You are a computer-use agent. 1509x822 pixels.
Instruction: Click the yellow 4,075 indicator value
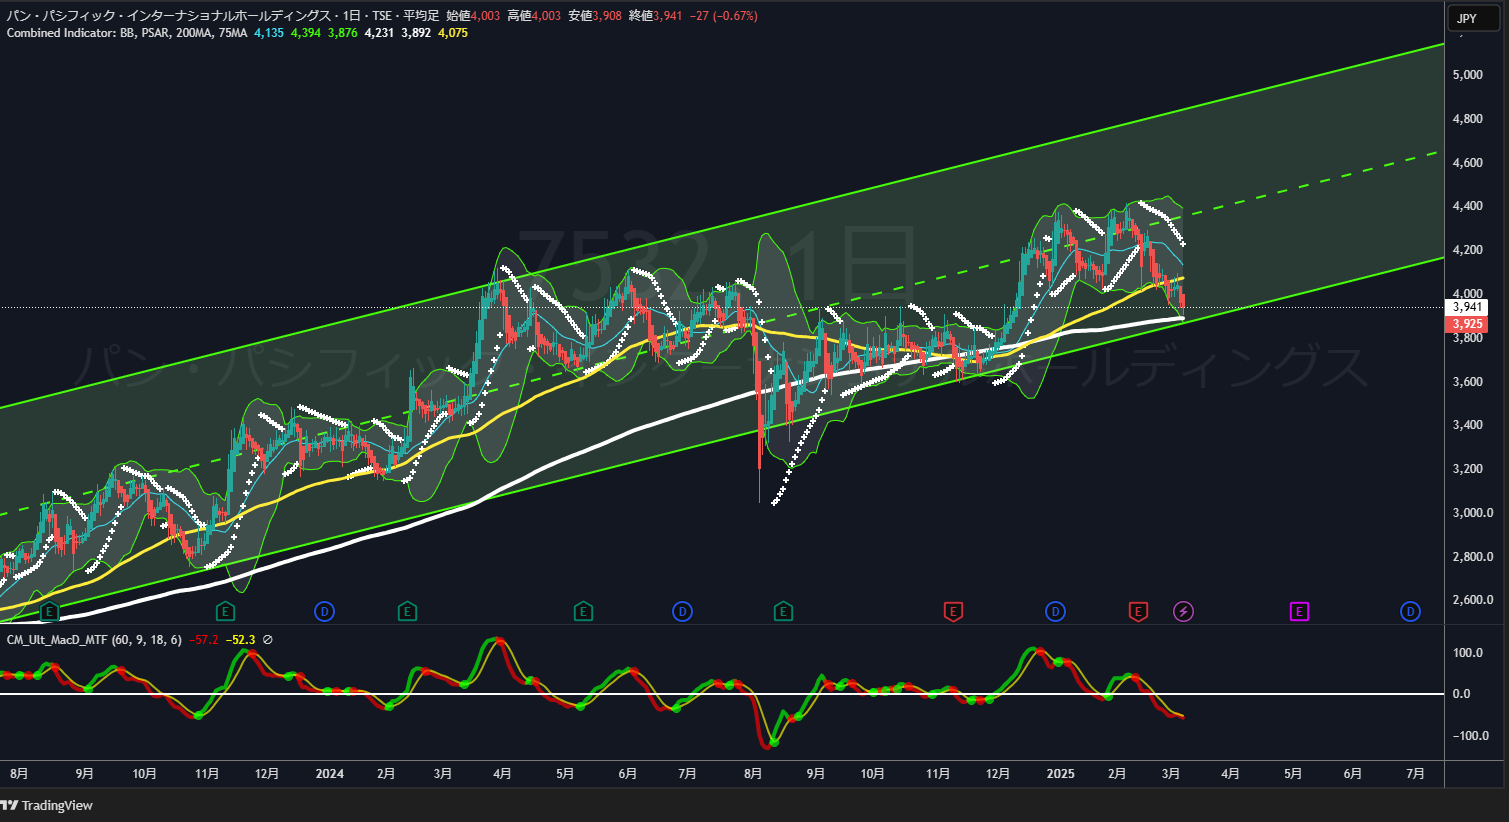[x=453, y=33]
